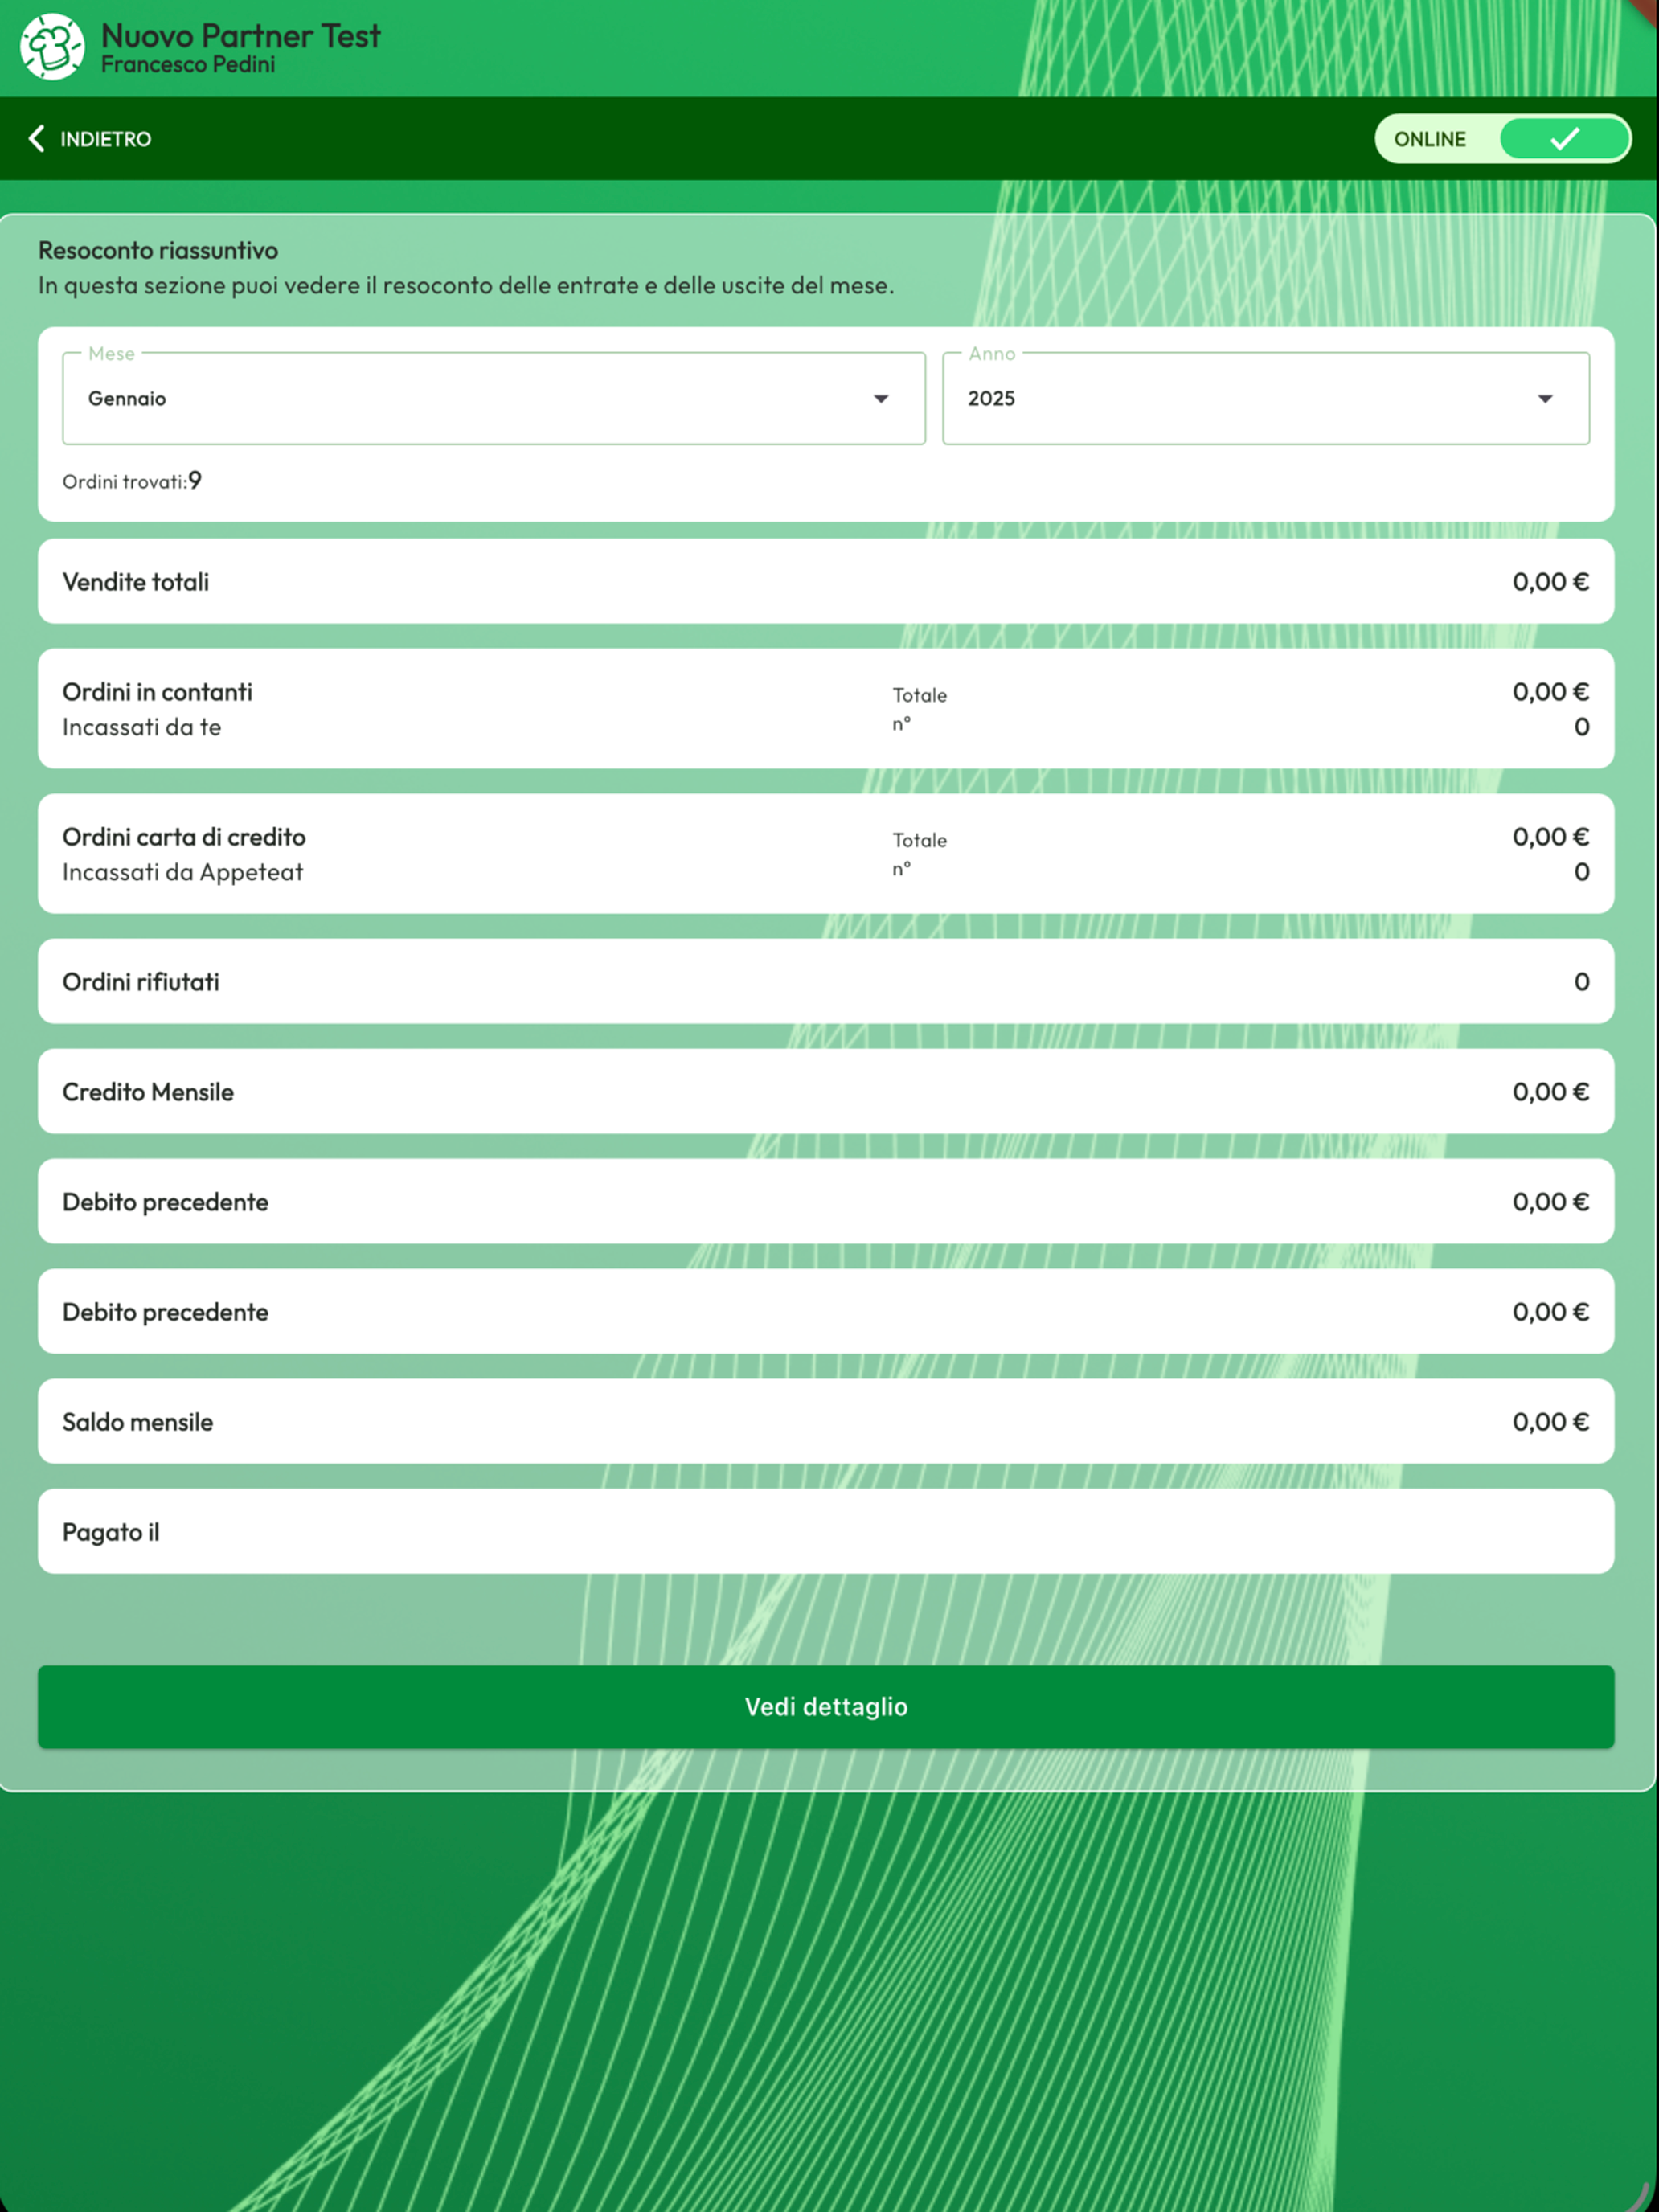Select the Vendite totali row
Screen dimensions: 1659x2212
point(826,581)
